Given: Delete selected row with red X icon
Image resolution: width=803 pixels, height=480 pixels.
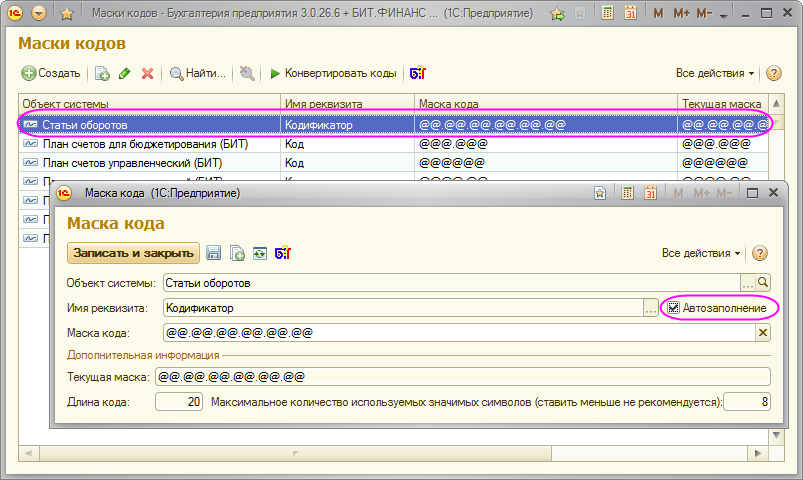Looking at the screenshot, I should point(147,74).
